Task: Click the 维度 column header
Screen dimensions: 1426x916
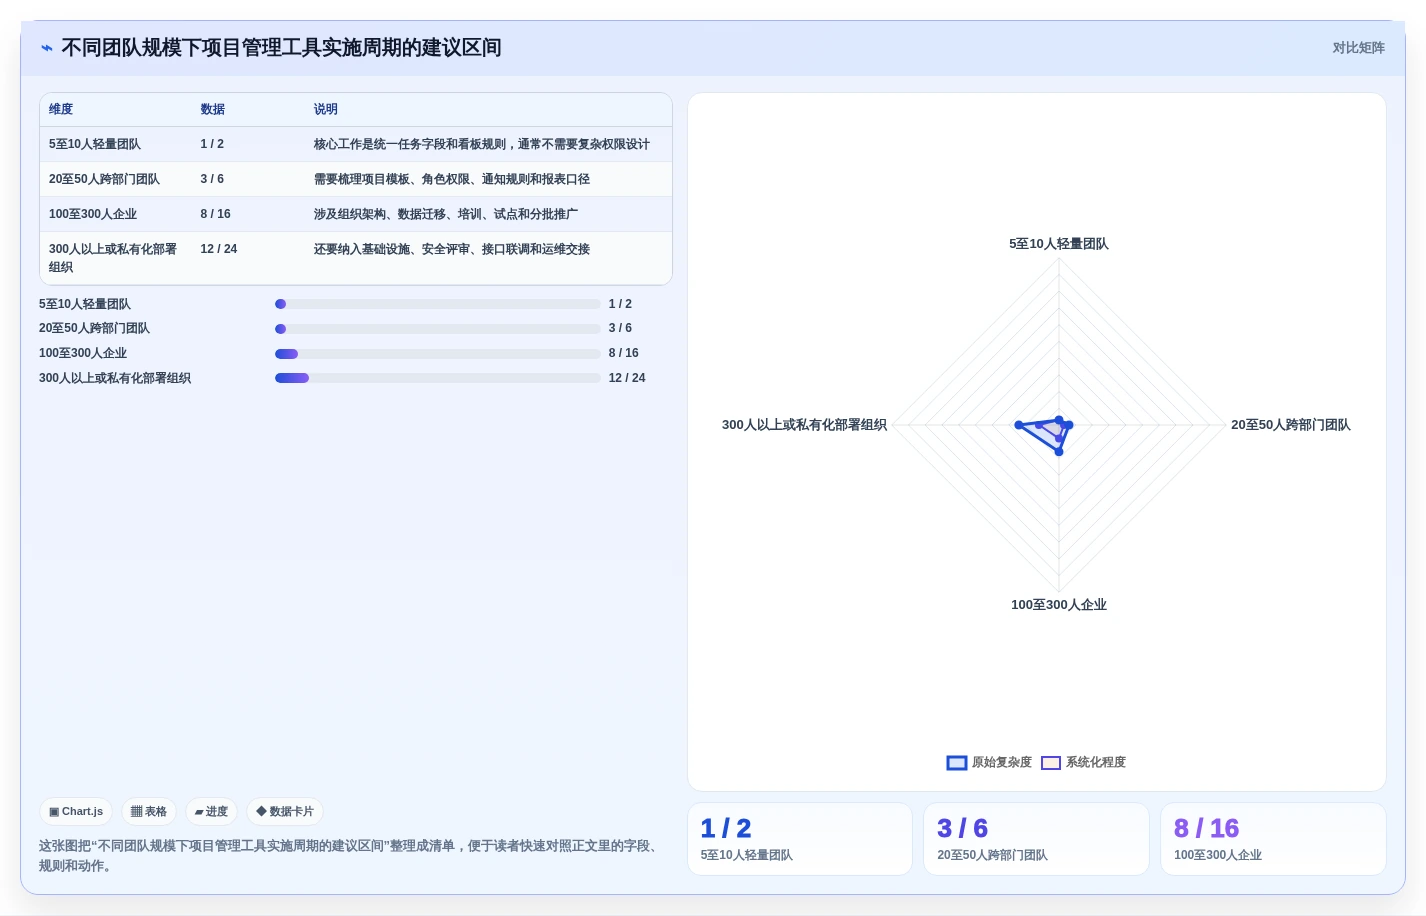Action: [x=61, y=110]
